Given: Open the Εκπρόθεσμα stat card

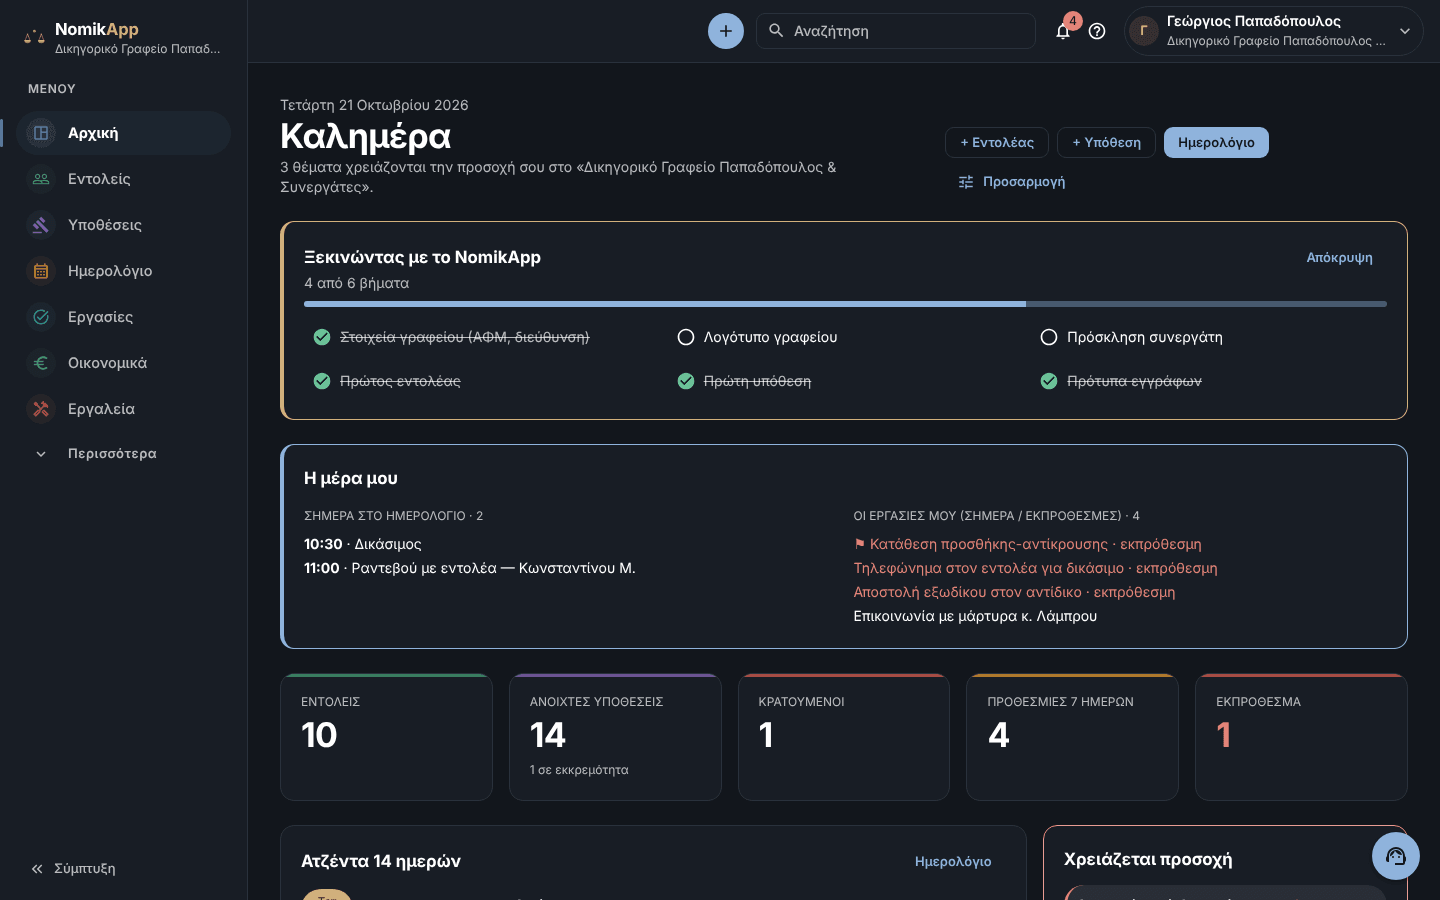Looking at the screenshot, I should point(1301,737).
